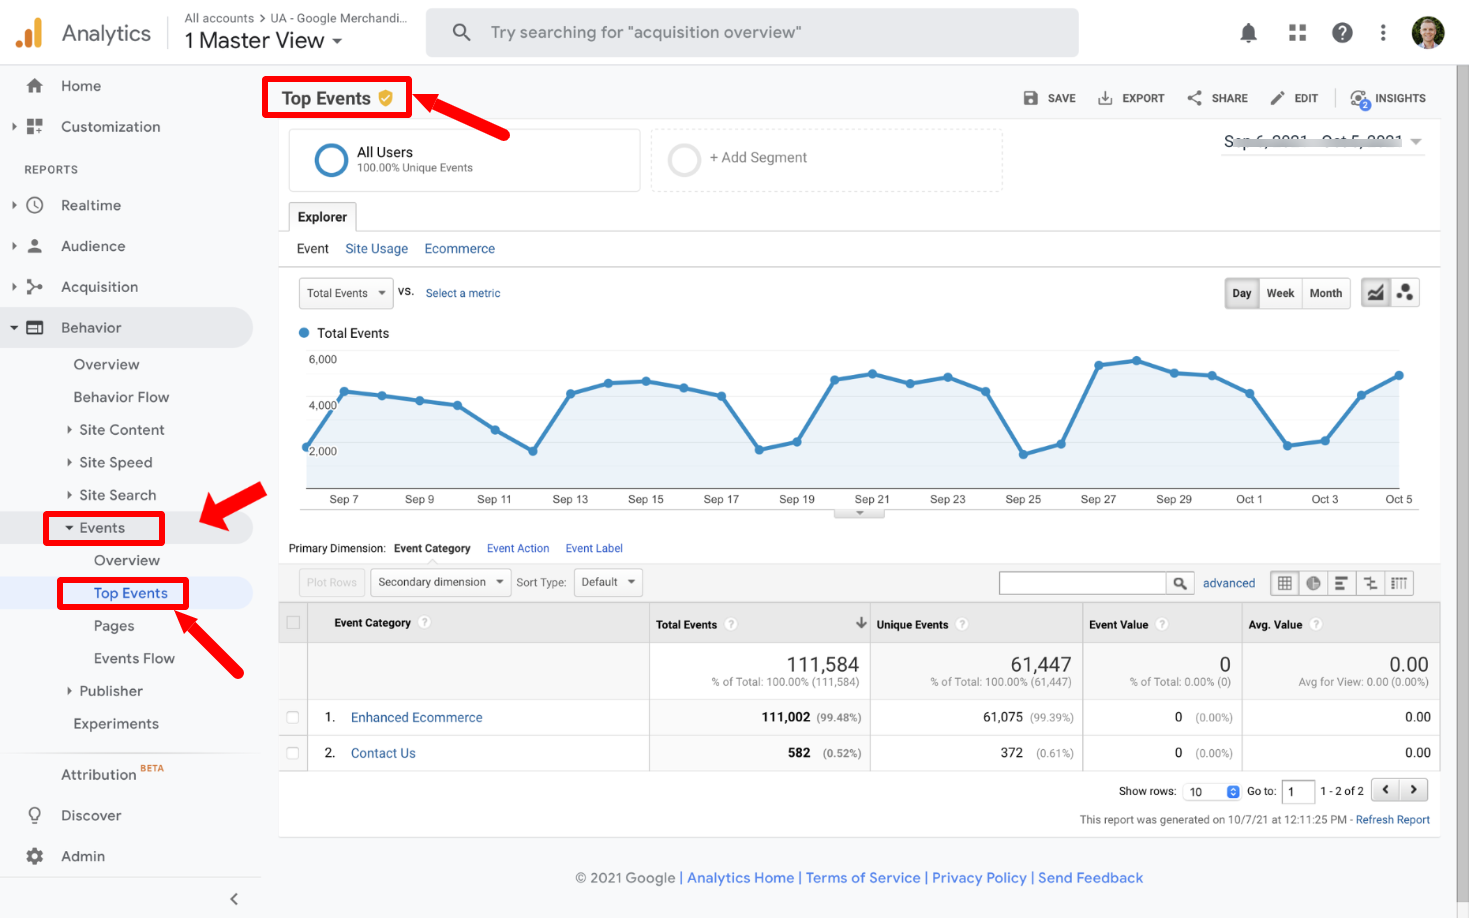Open the INSIGHTS panel
The image size is (1469, 918).
1388,98
